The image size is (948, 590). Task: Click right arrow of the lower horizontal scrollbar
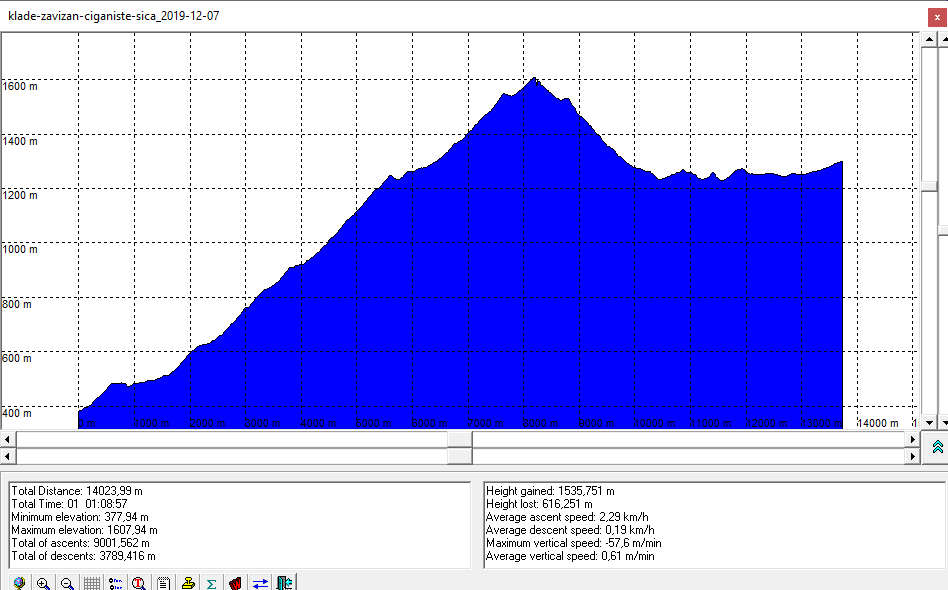tap(911, 456)
